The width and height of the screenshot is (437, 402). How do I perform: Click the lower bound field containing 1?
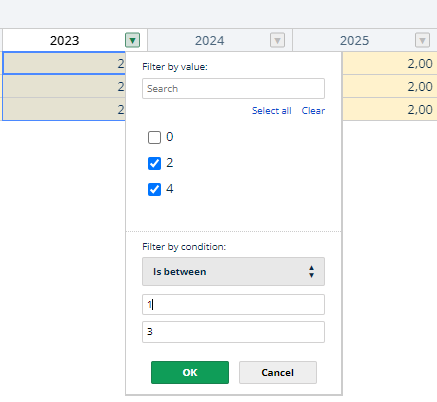(233, 304)
